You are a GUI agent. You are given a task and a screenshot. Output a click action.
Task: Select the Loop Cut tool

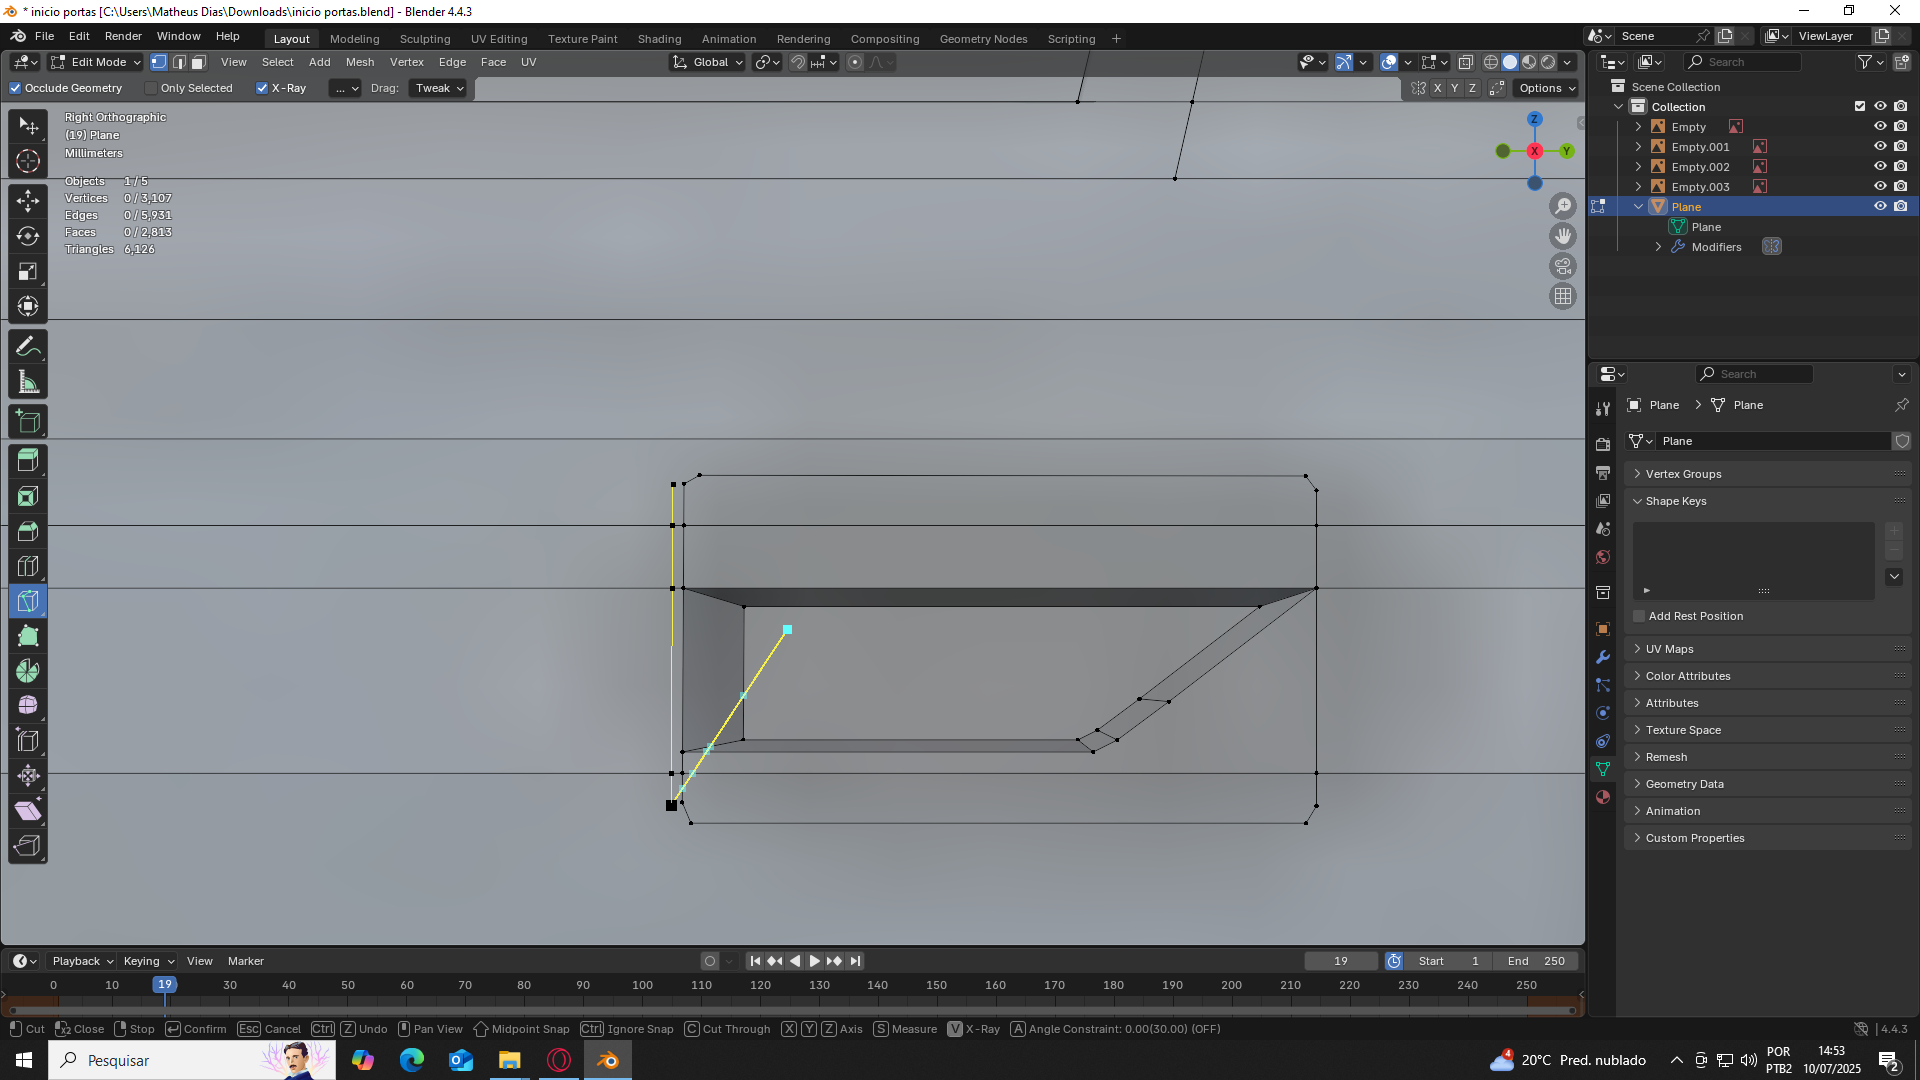click(28, 566)
